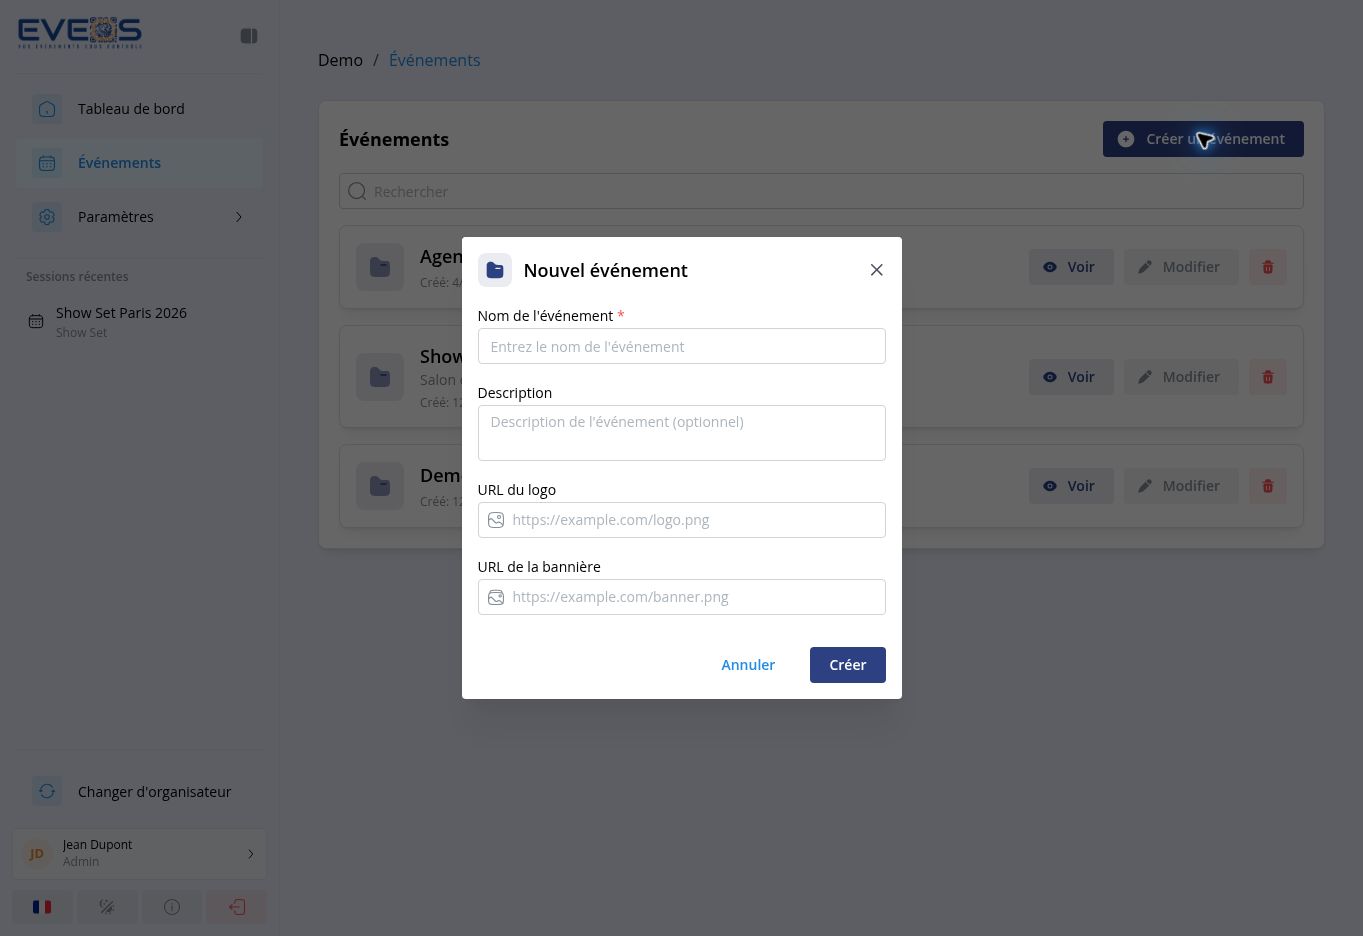Submit the form with the Créer button
The height and width of the screenshot is (936, 1363).
(x=848, y=665)
